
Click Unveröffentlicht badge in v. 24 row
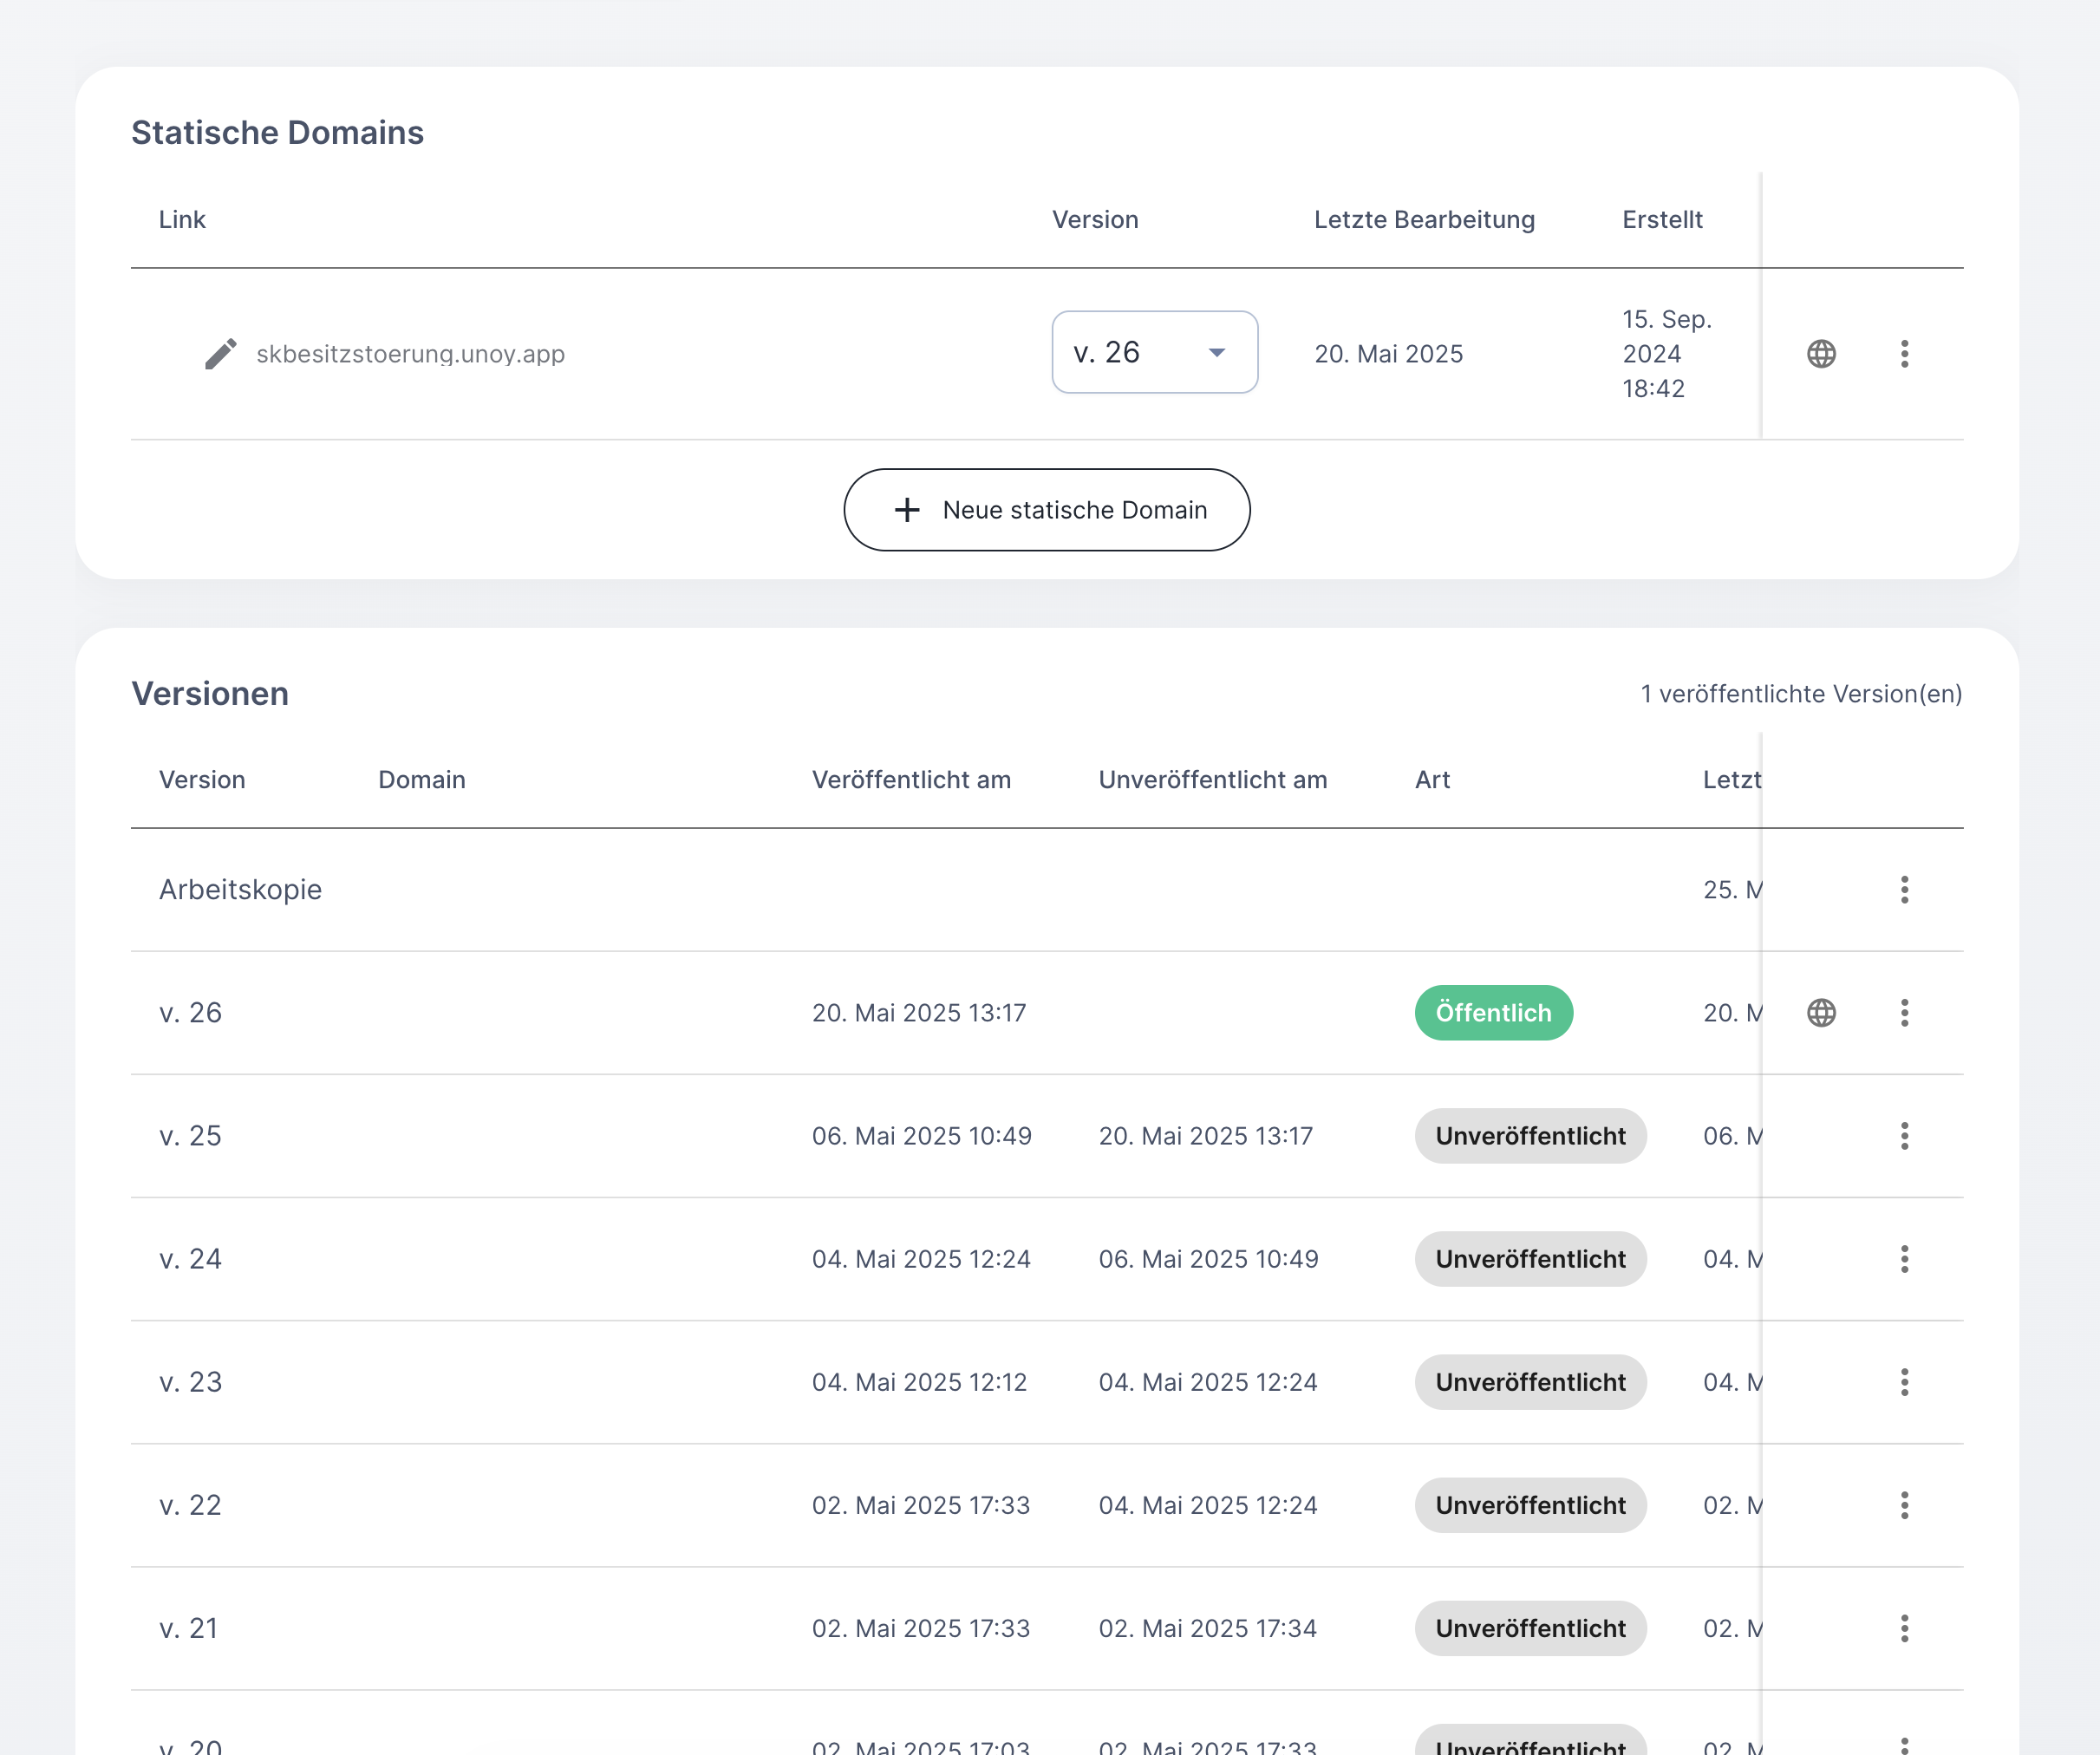tap(1530, 1259)
